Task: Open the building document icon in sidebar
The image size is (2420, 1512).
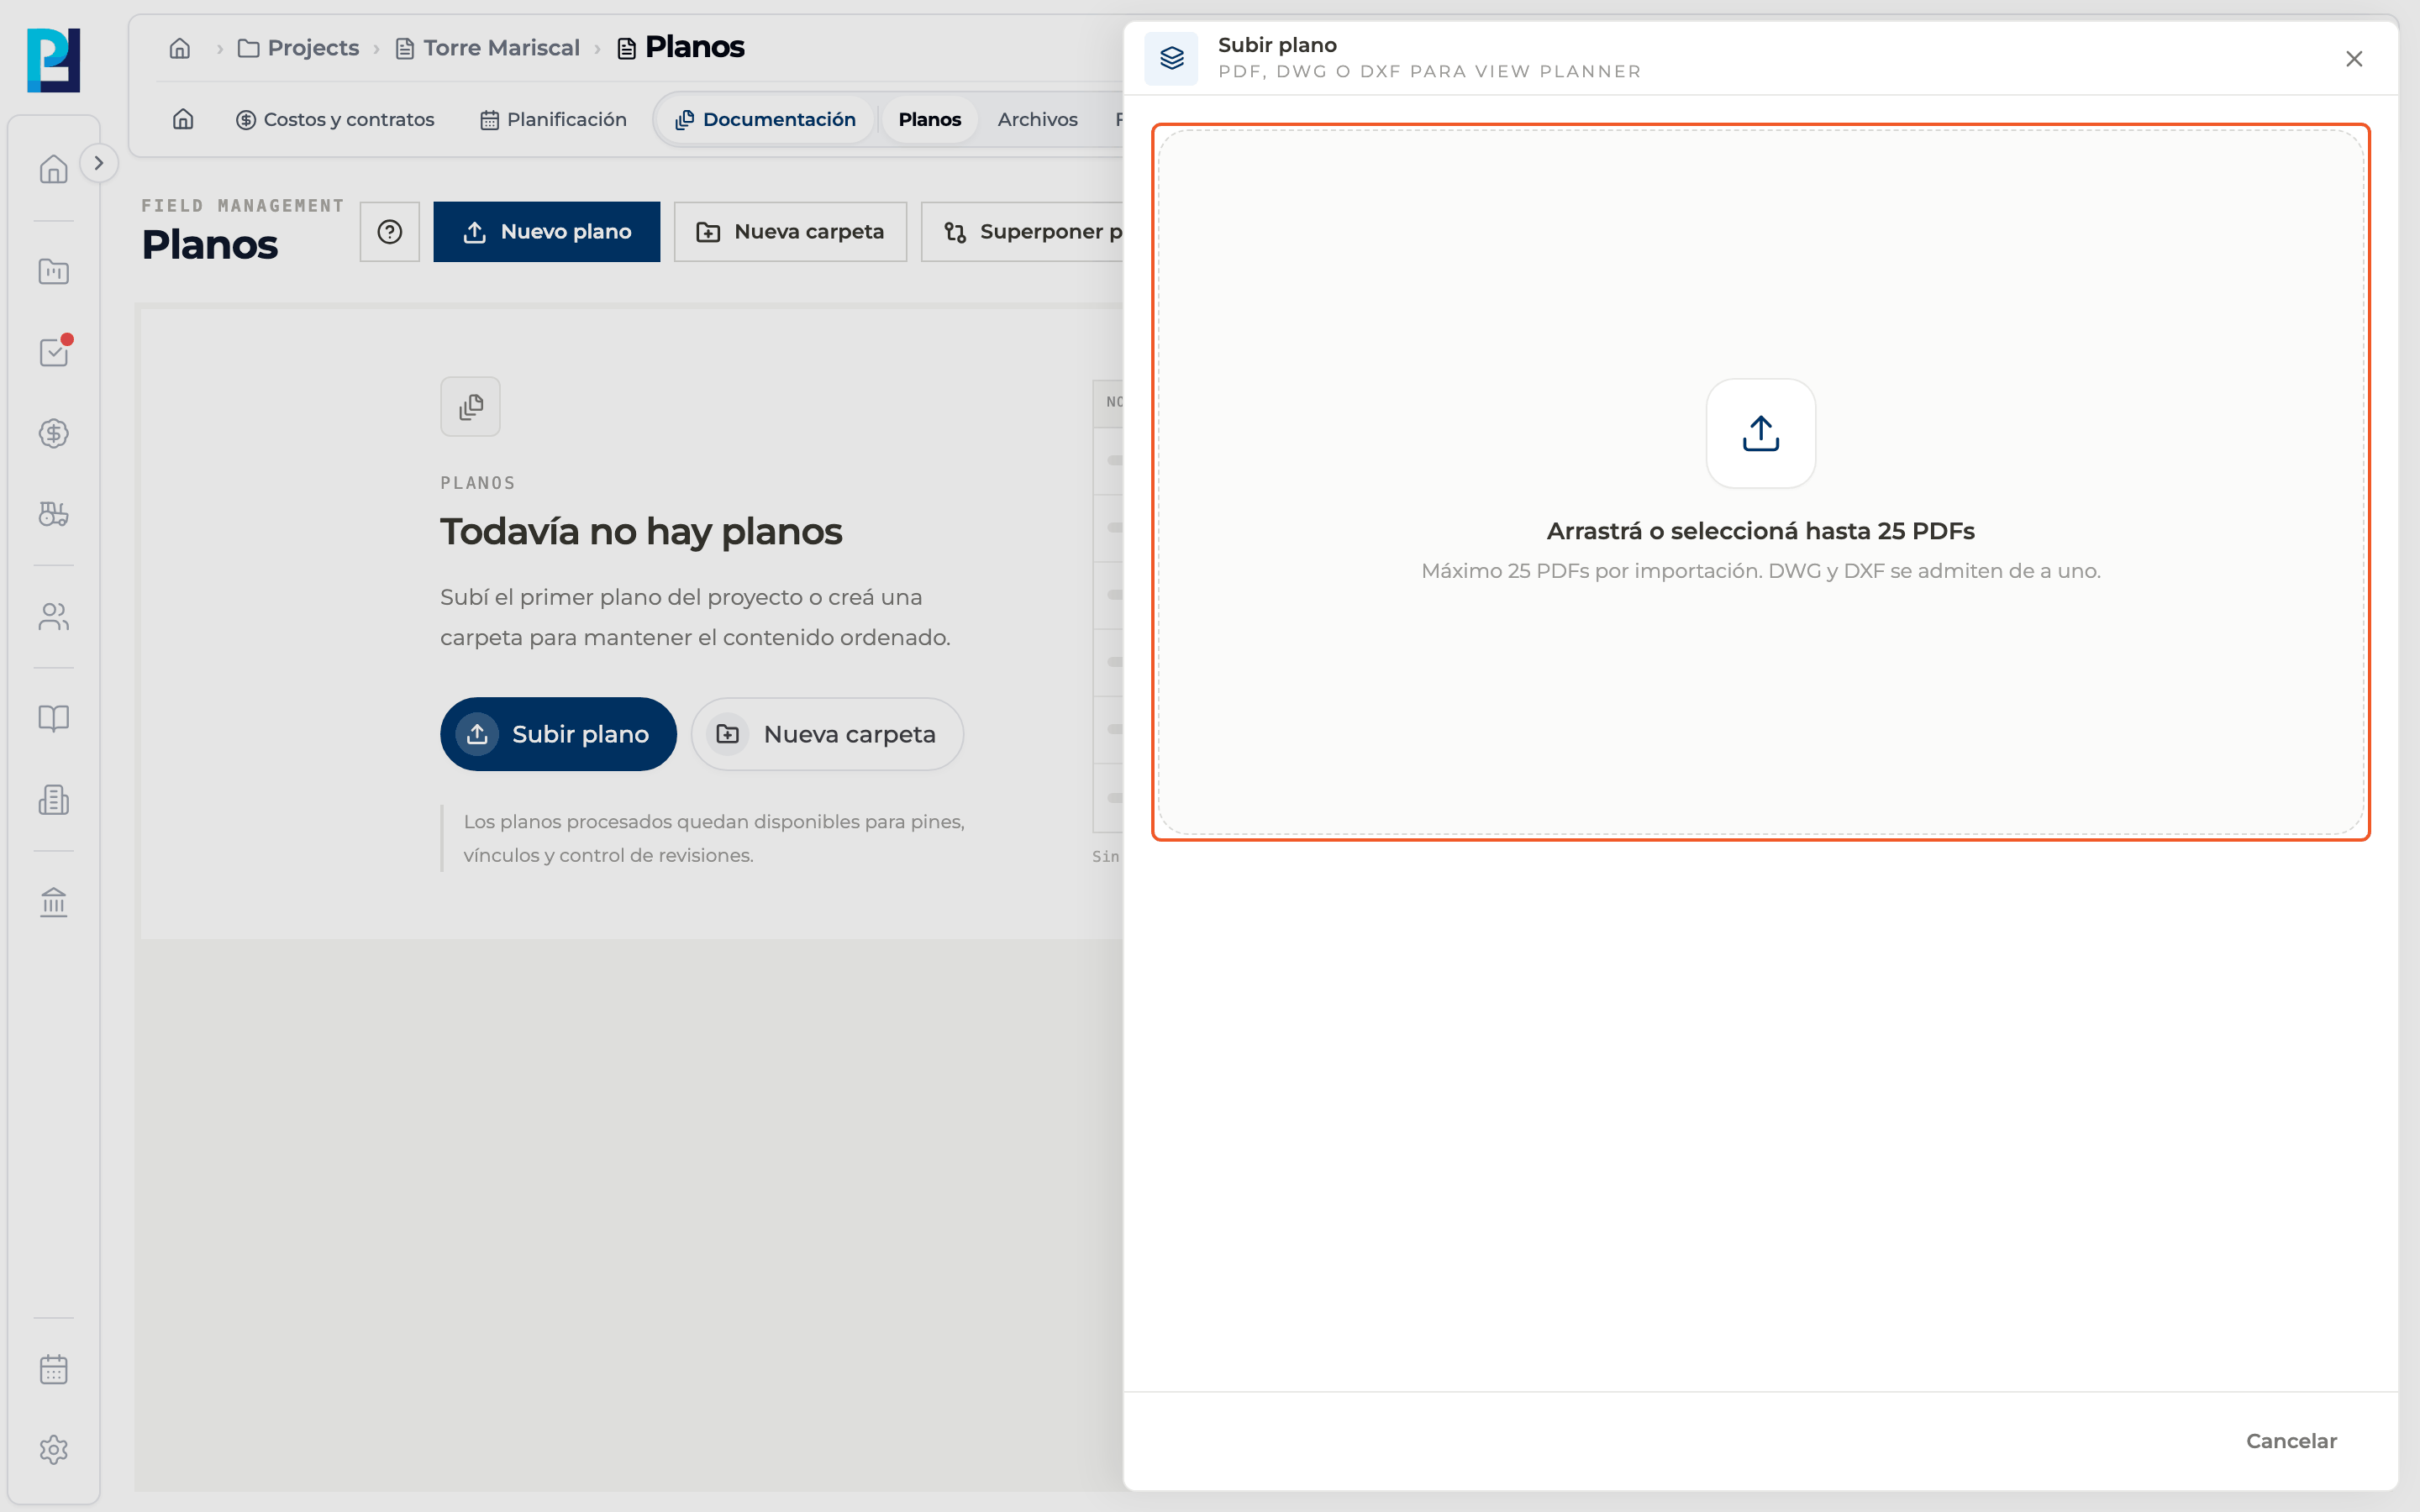Action: (53, 800)
